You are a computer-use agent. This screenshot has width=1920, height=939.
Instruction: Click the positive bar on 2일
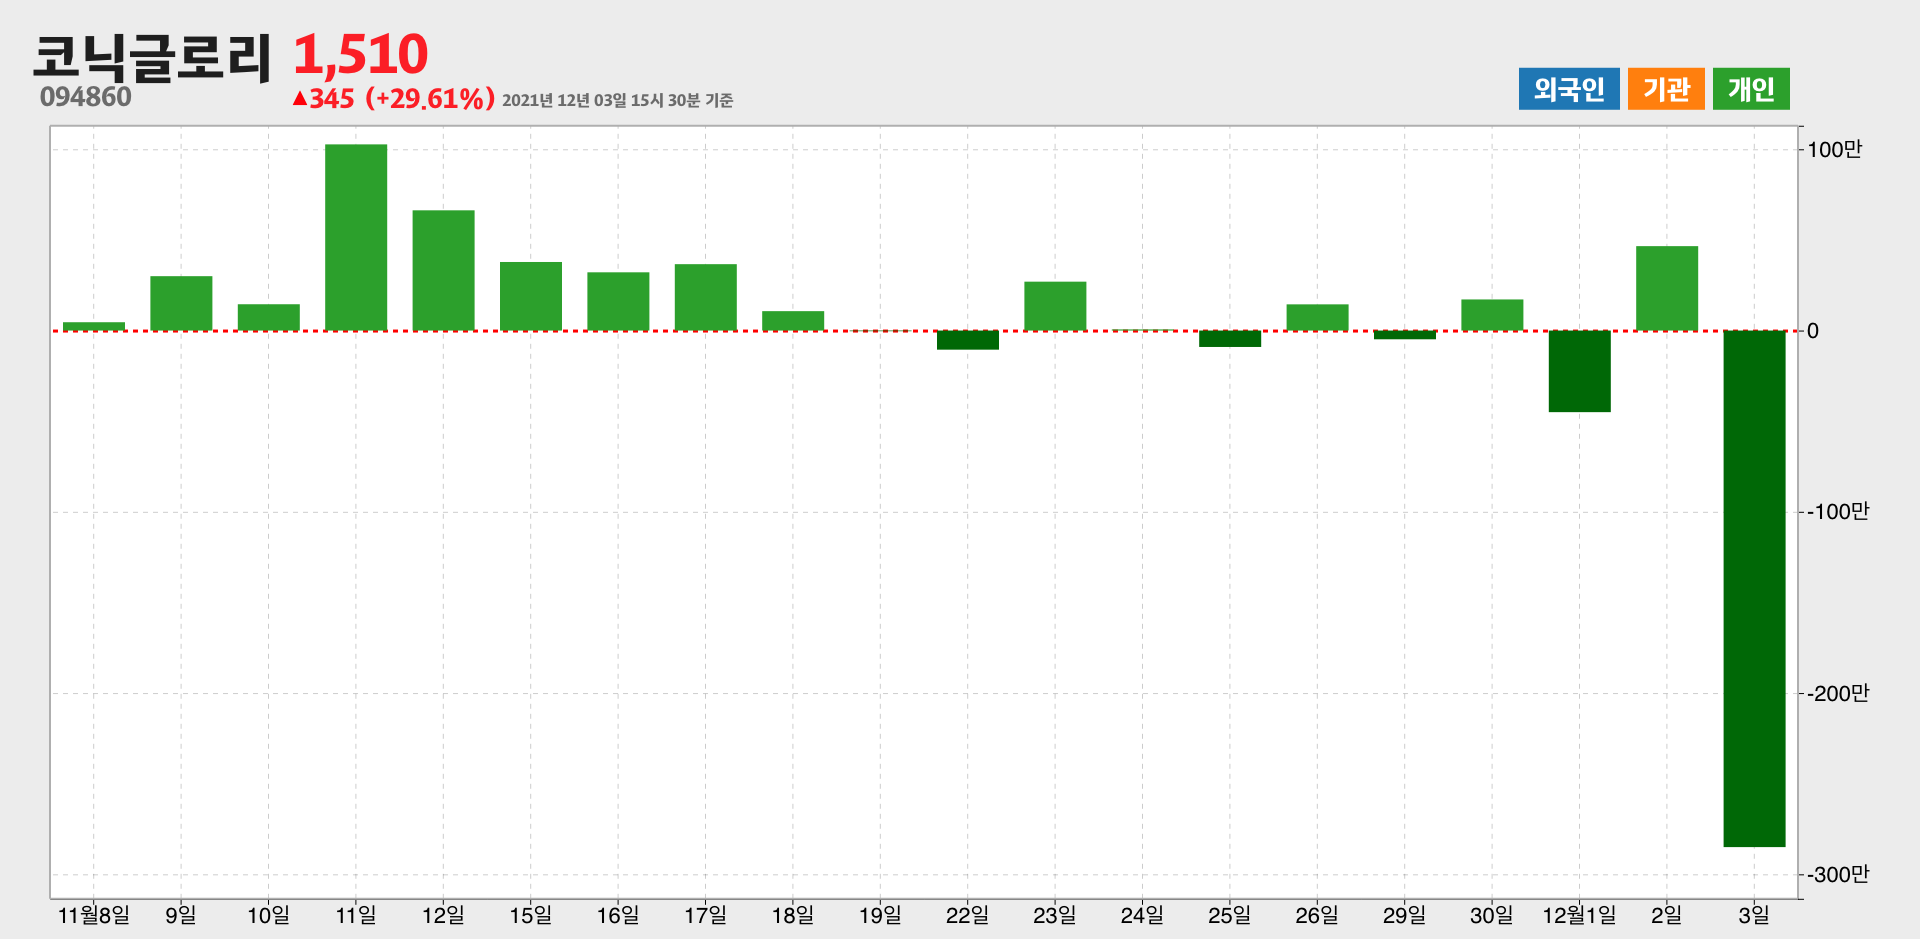click(x=1667, y=288)
